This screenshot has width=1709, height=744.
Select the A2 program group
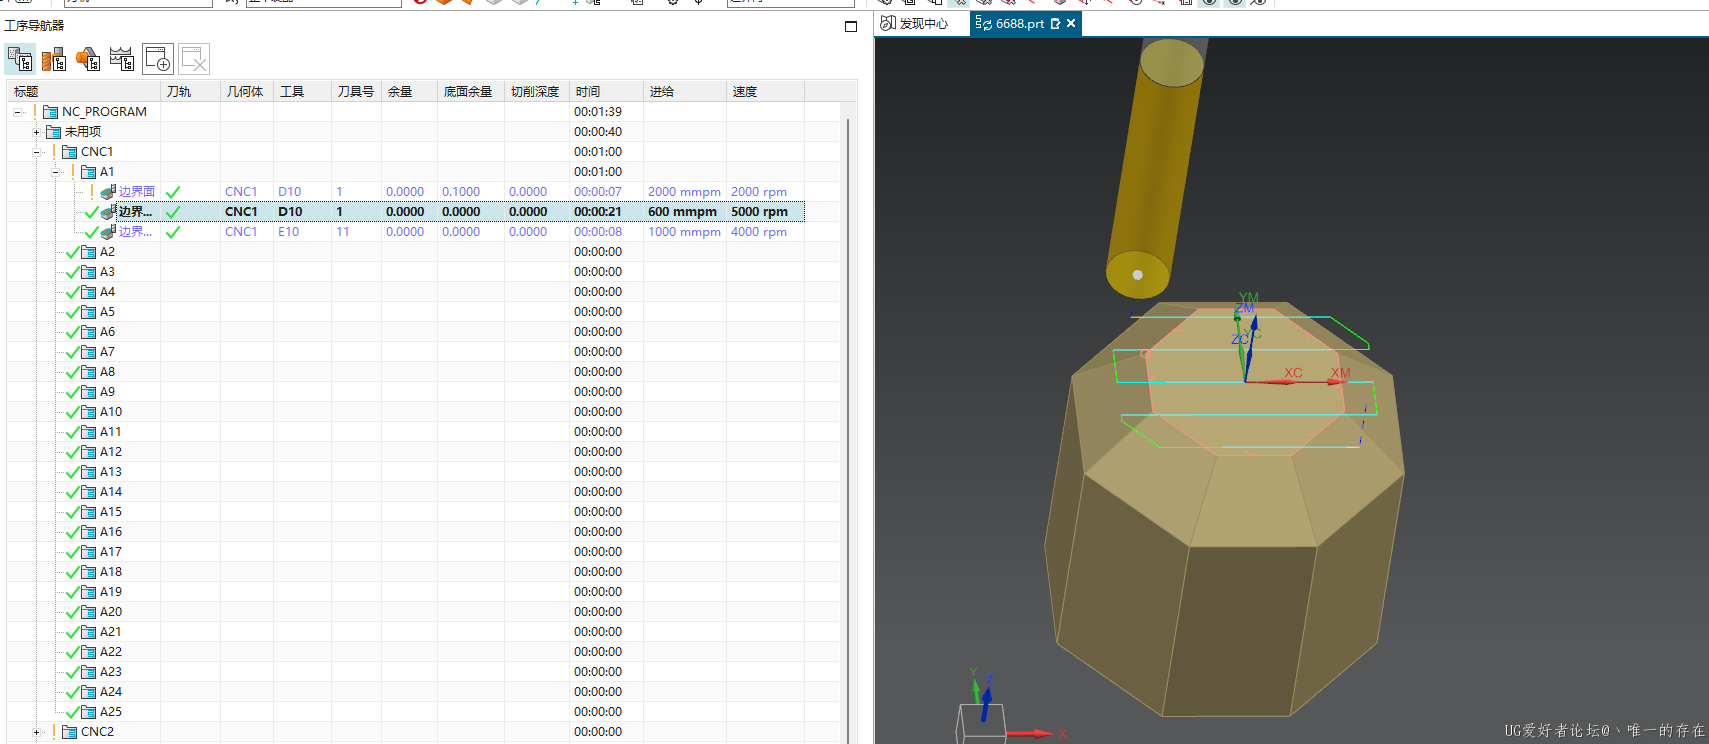click(x=107, y=252)
